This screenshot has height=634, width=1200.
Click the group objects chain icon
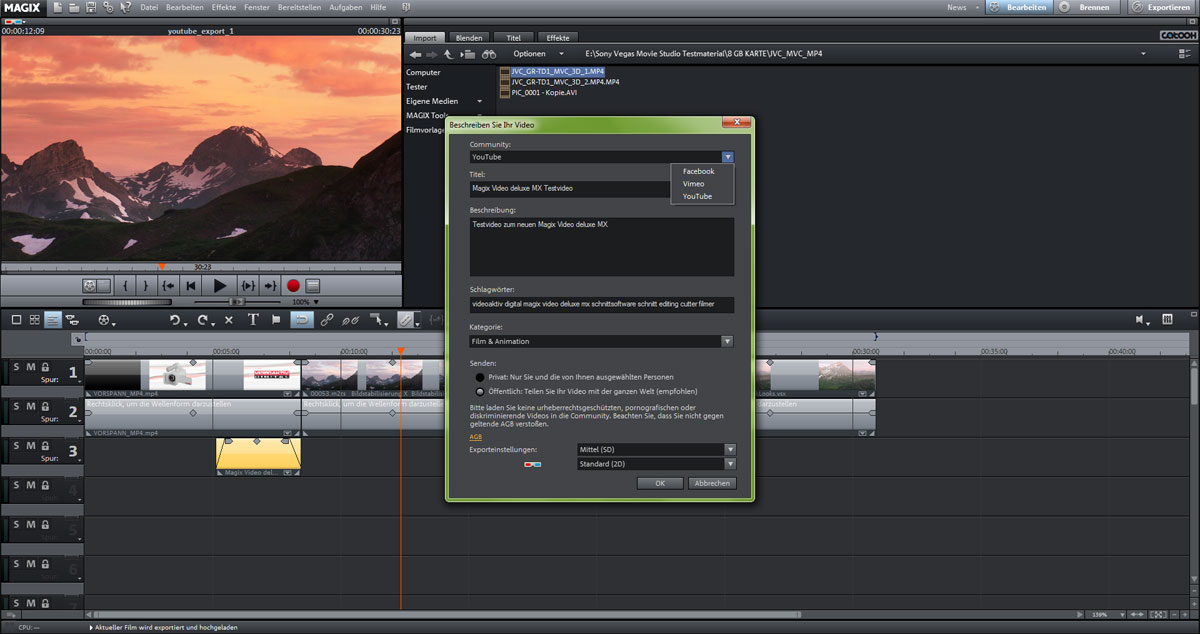327,320
